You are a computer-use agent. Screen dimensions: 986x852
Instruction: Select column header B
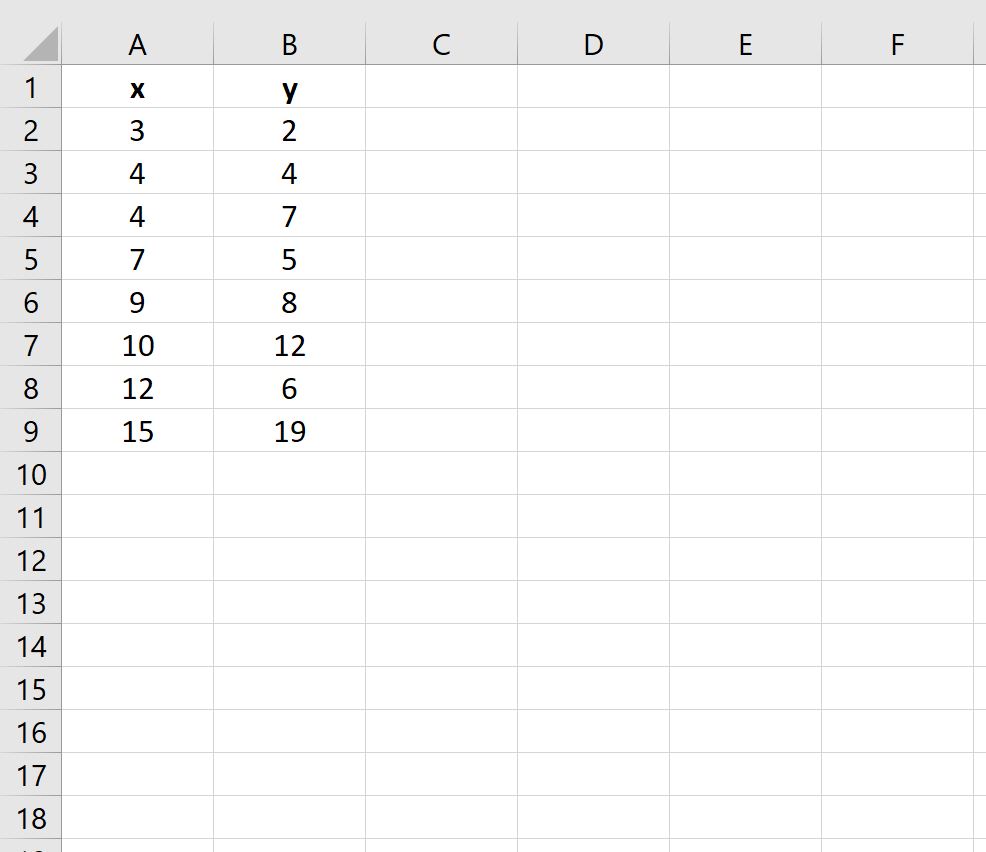pyautogui.click(x=289, y=44)
